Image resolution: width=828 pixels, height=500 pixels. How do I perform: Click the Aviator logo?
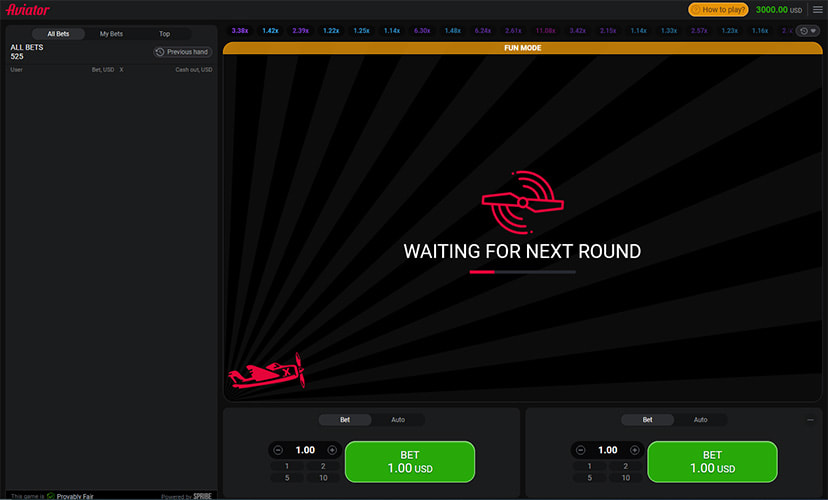point(27,9)
